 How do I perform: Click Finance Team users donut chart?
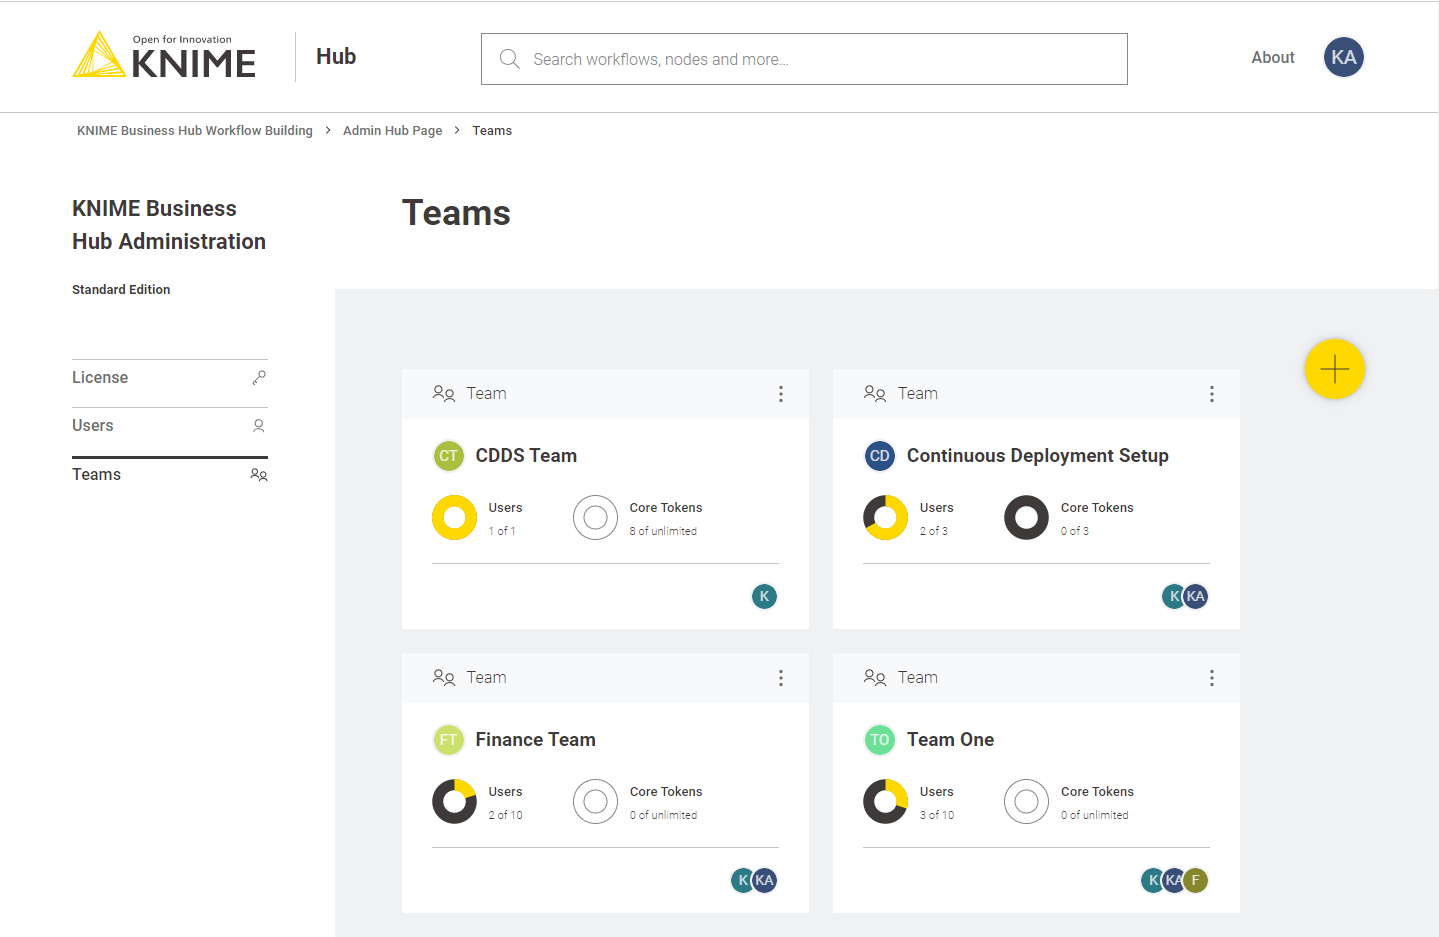point(454,802)
